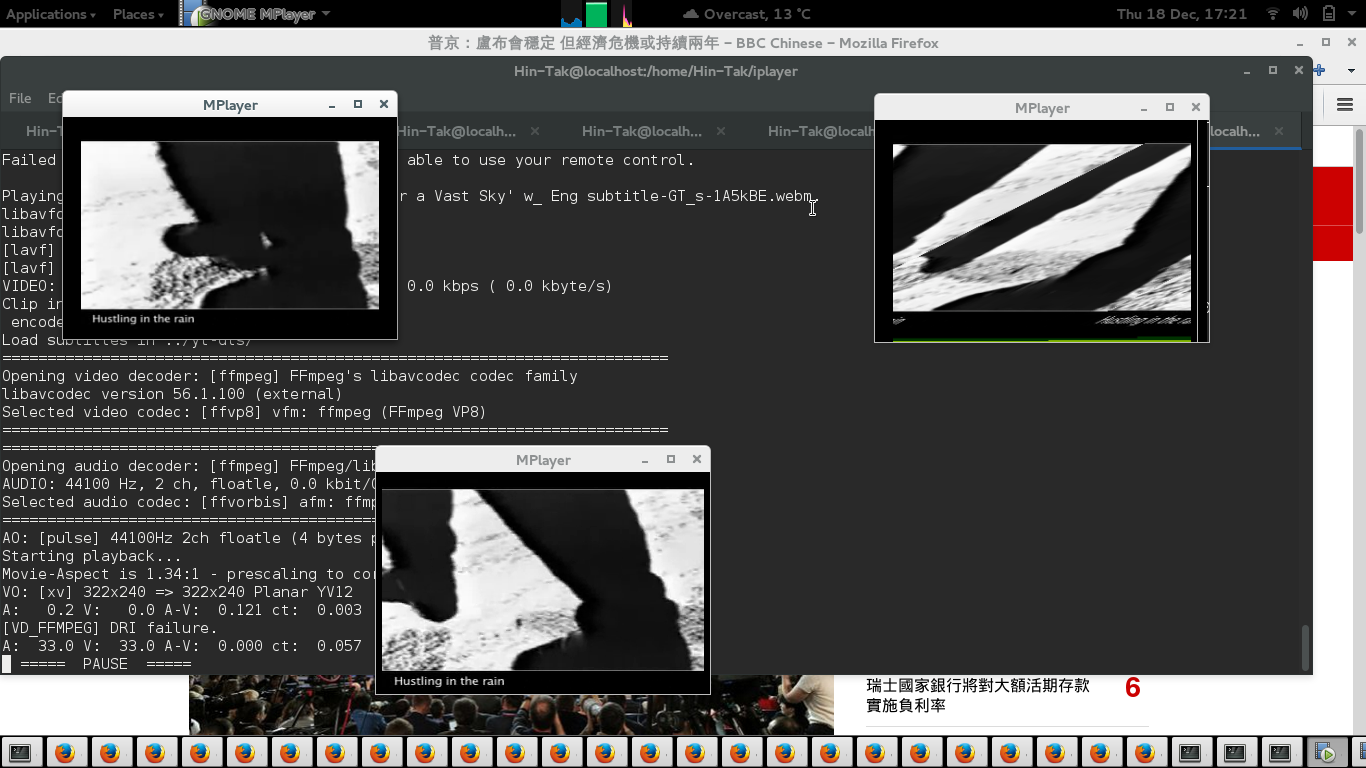The width and height of the screenshot is (1366, 768).
Task: Expand the Places menu
Action: coord(139,14)
